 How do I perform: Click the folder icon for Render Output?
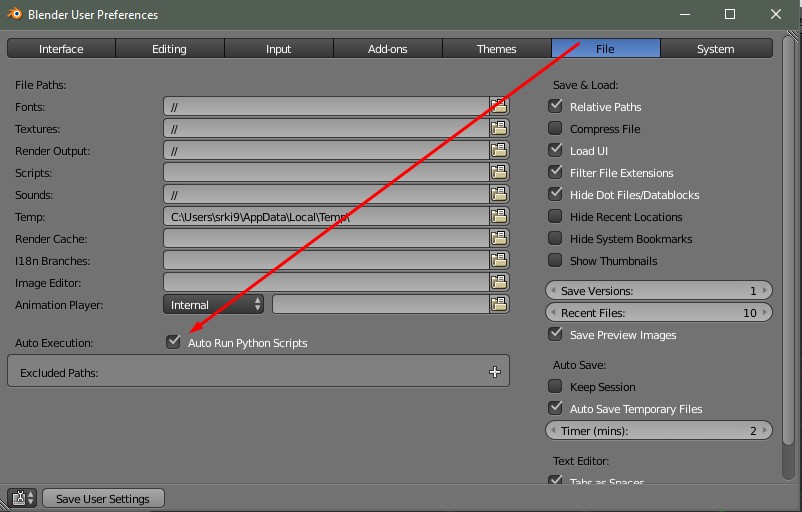coord(499,151)
